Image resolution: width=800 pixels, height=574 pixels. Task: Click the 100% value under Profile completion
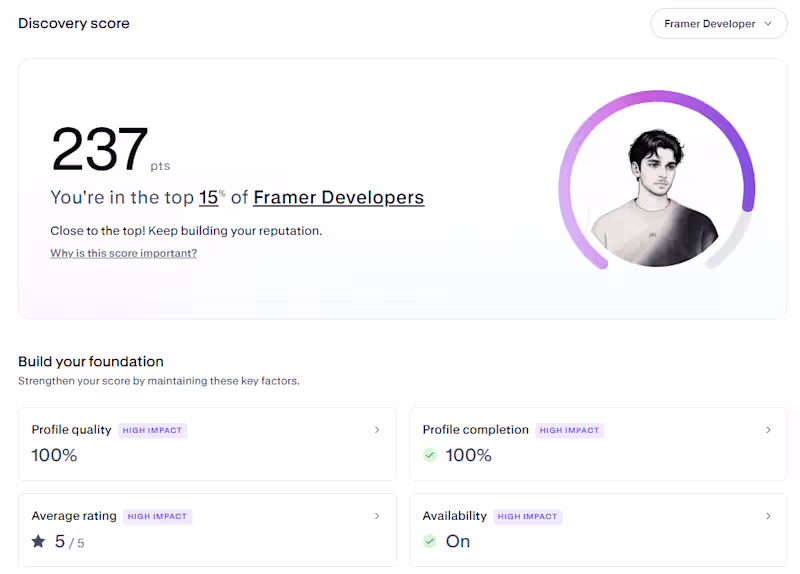468,455
